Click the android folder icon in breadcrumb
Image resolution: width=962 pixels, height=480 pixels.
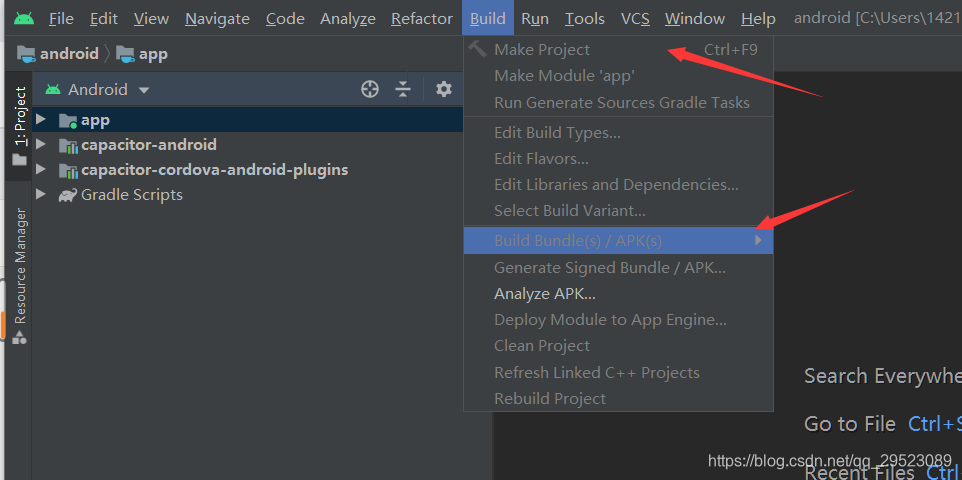click(26, 54)
